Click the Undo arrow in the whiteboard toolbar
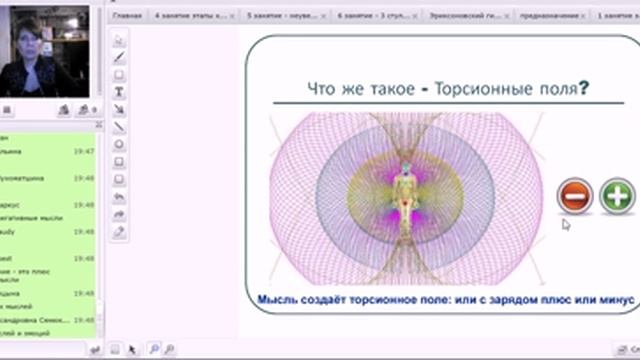 point(119,197)
